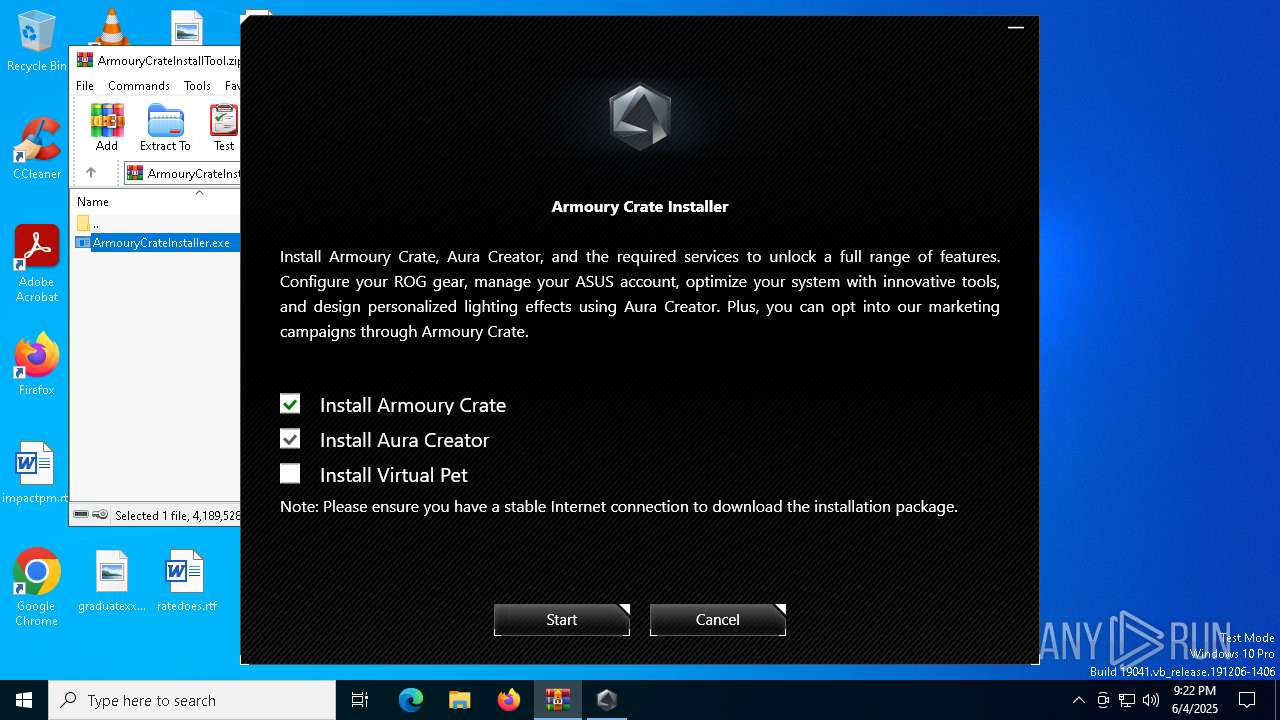
Task: Uncheck Install Armoury Crate checkbox
Action: pos(290,404)
